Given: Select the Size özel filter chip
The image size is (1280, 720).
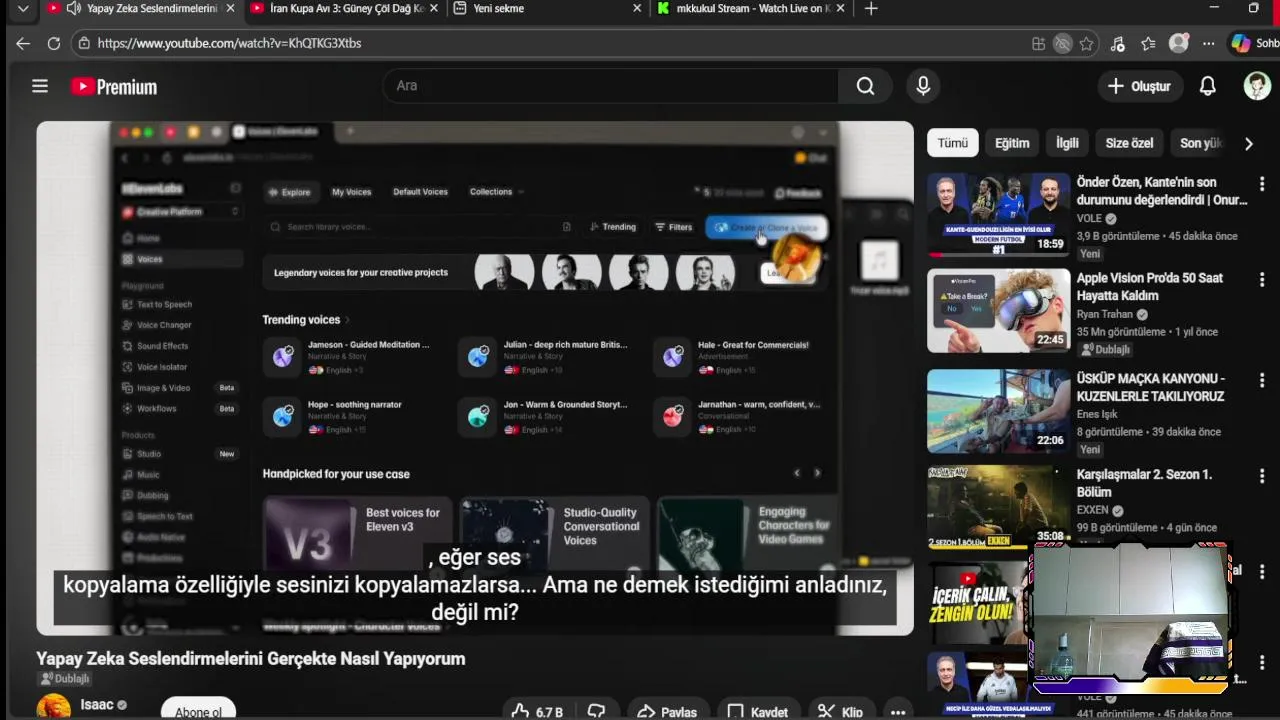Looking at the screenshot, I should (x=1129, y=143).
